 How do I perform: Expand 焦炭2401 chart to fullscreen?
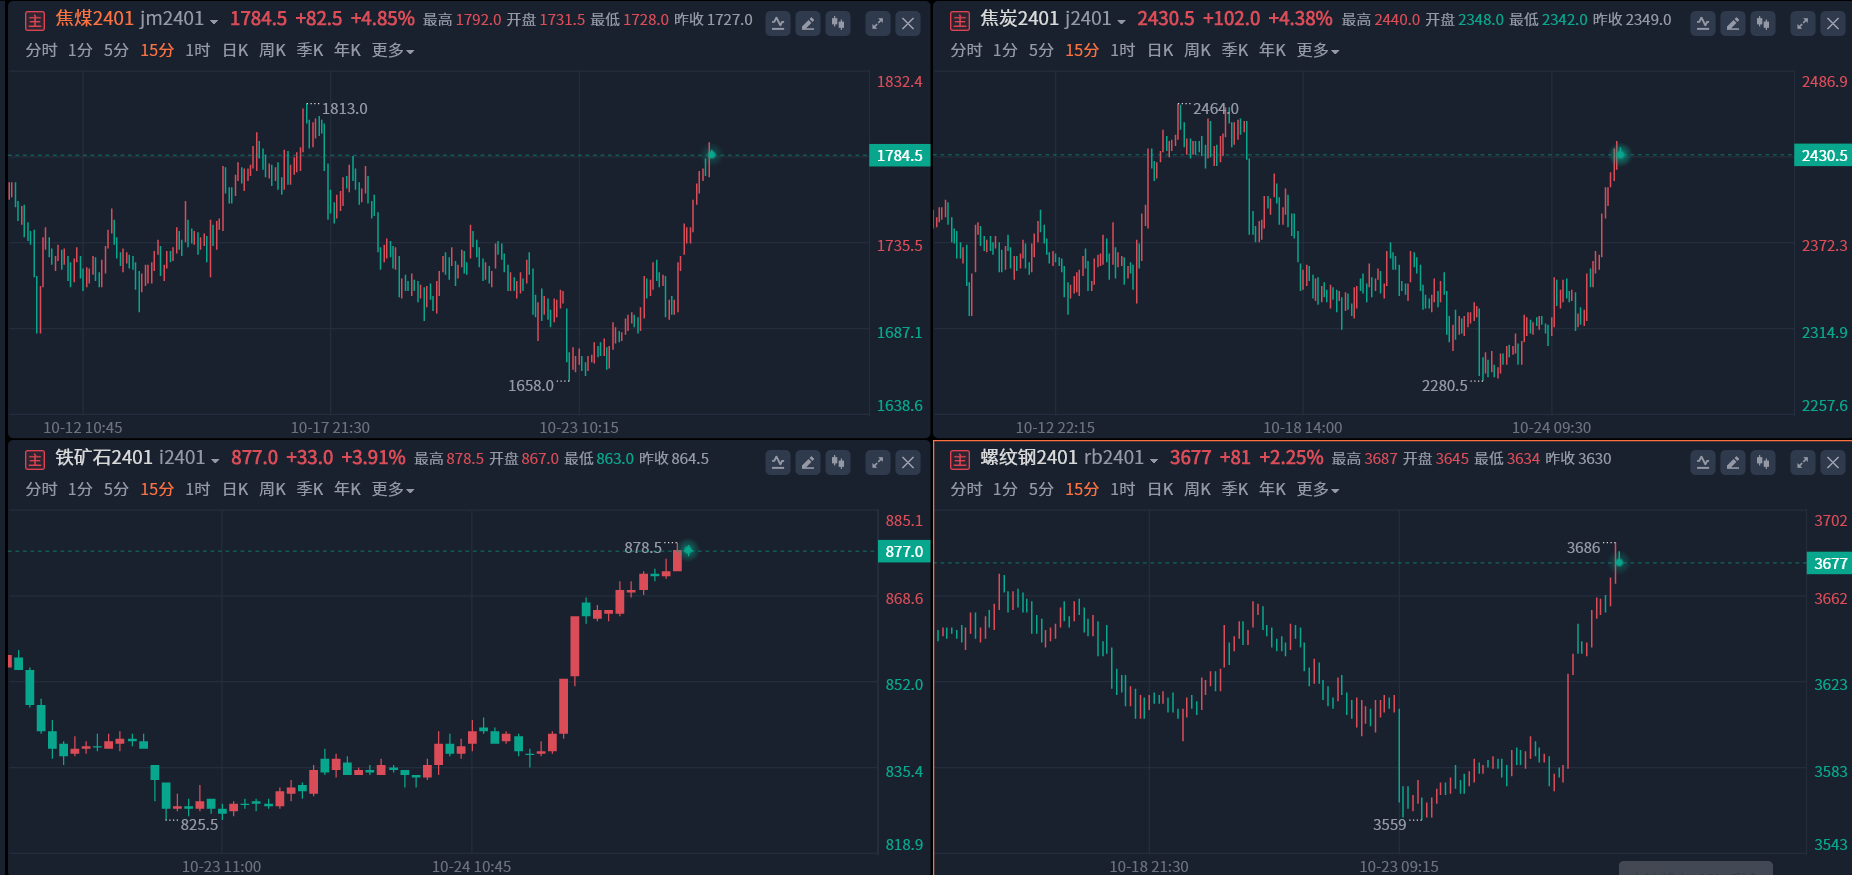[1803, 23]
